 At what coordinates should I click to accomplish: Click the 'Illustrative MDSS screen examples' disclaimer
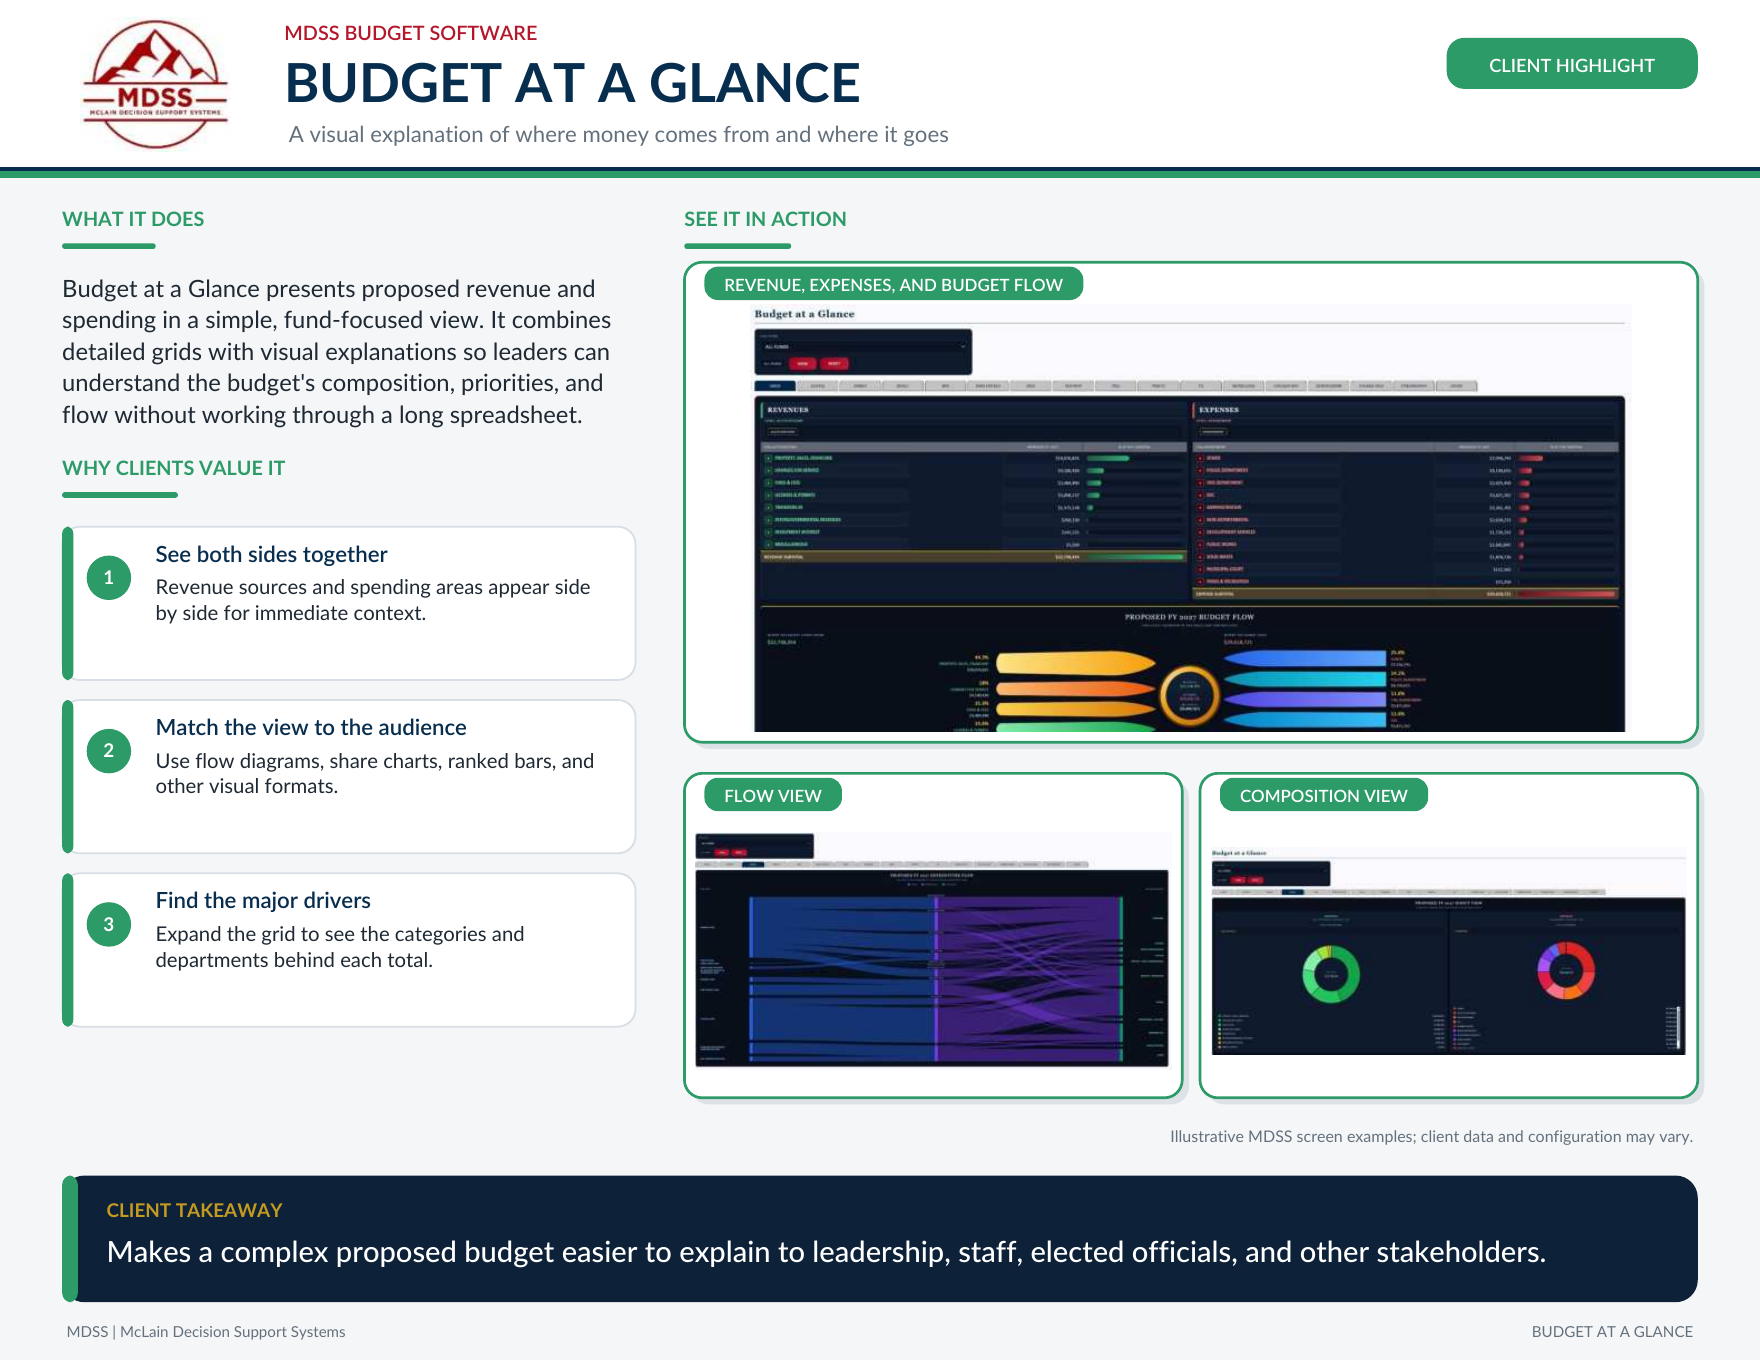1431,1136
